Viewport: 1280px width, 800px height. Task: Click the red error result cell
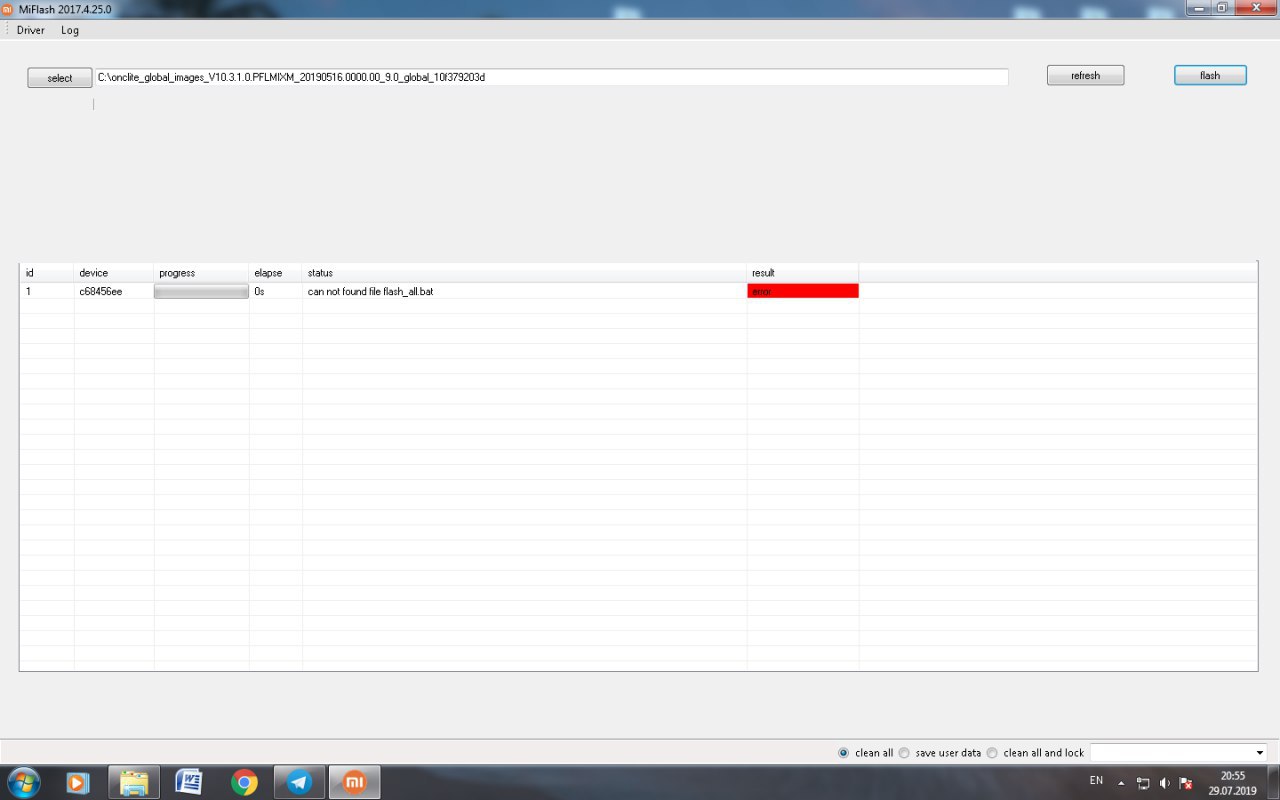803,291
